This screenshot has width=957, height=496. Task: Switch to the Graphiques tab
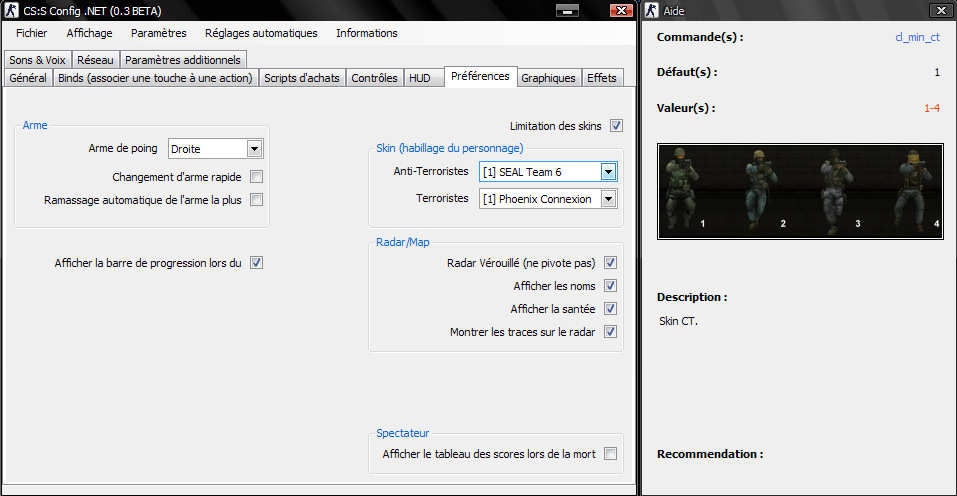coord(548,78)
